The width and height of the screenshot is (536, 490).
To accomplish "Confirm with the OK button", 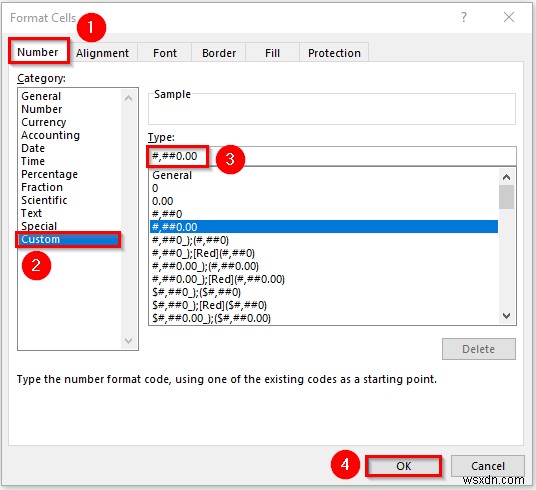I will (403, 466).
